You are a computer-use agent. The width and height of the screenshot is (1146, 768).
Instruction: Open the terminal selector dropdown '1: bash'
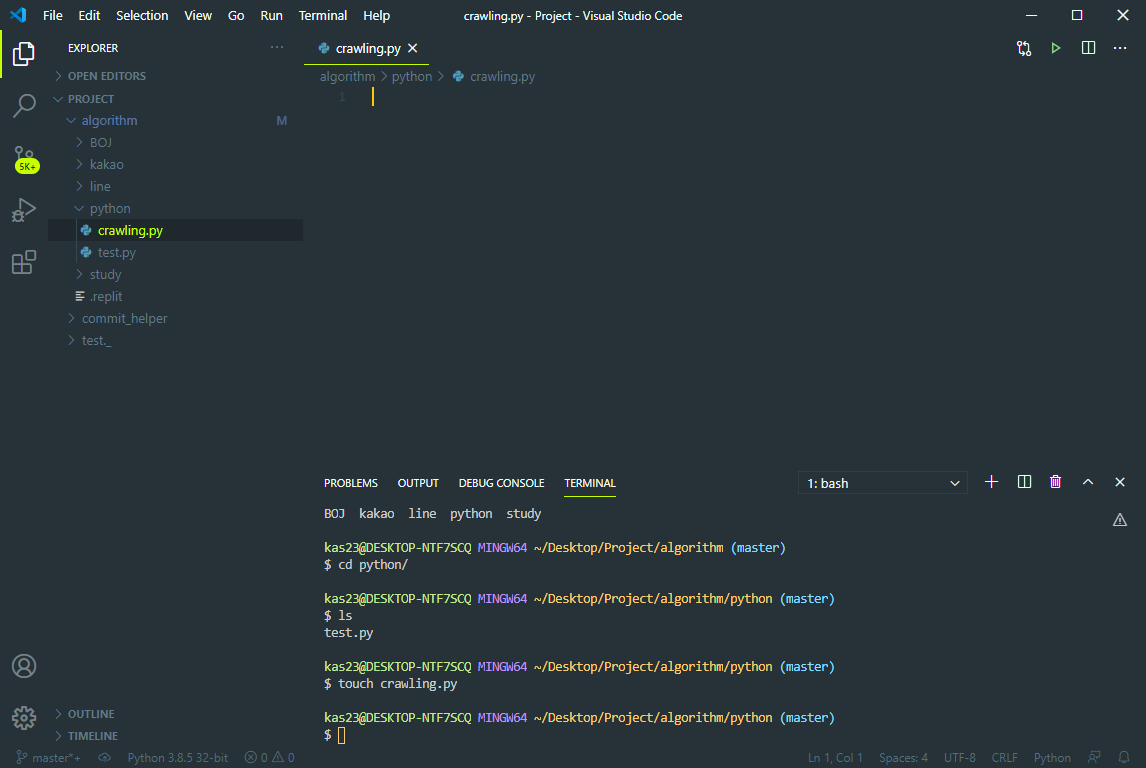coord(882,483)
